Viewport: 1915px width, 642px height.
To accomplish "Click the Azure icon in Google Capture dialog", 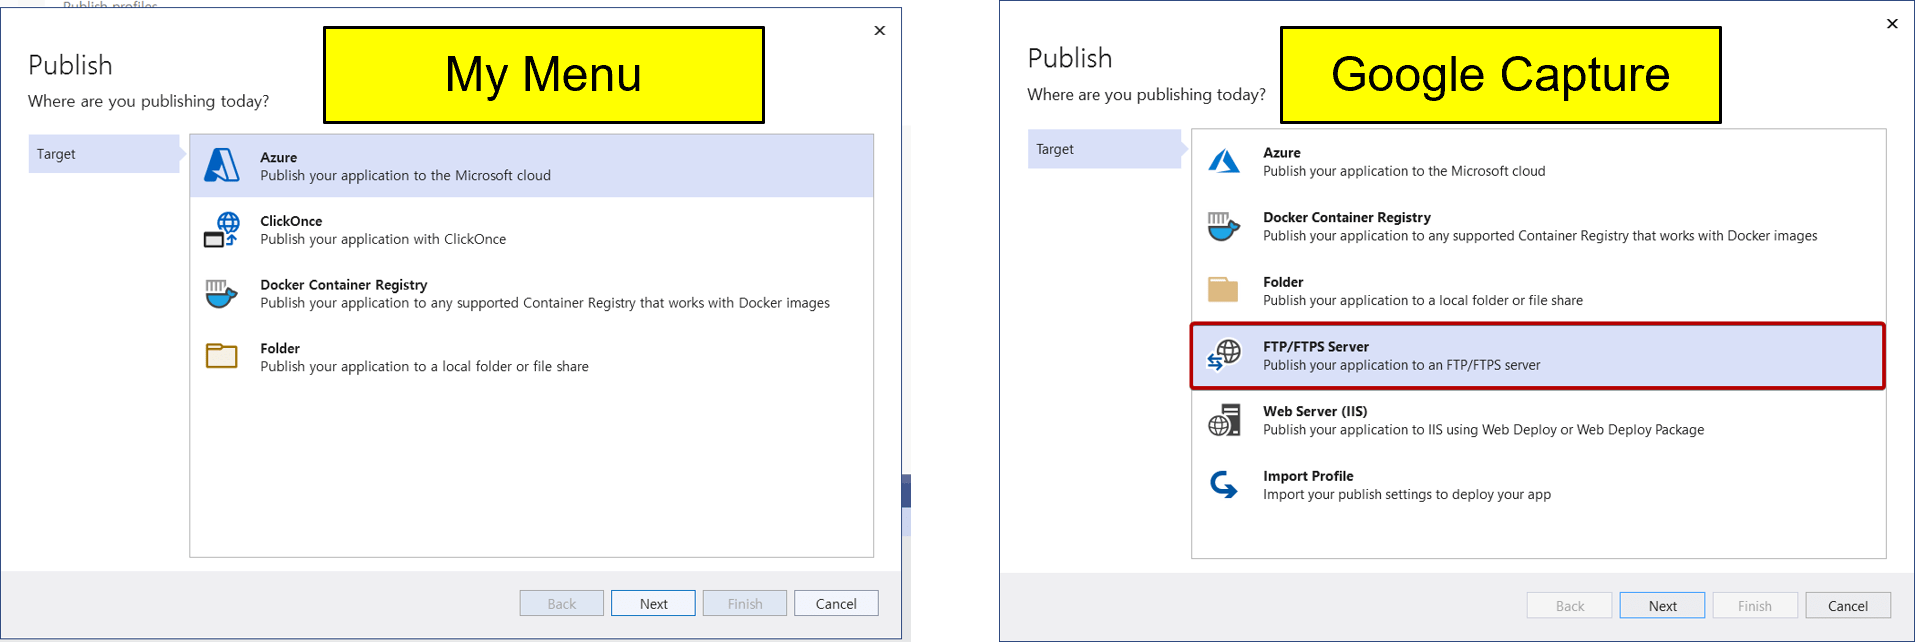I will click(1224, 161).
